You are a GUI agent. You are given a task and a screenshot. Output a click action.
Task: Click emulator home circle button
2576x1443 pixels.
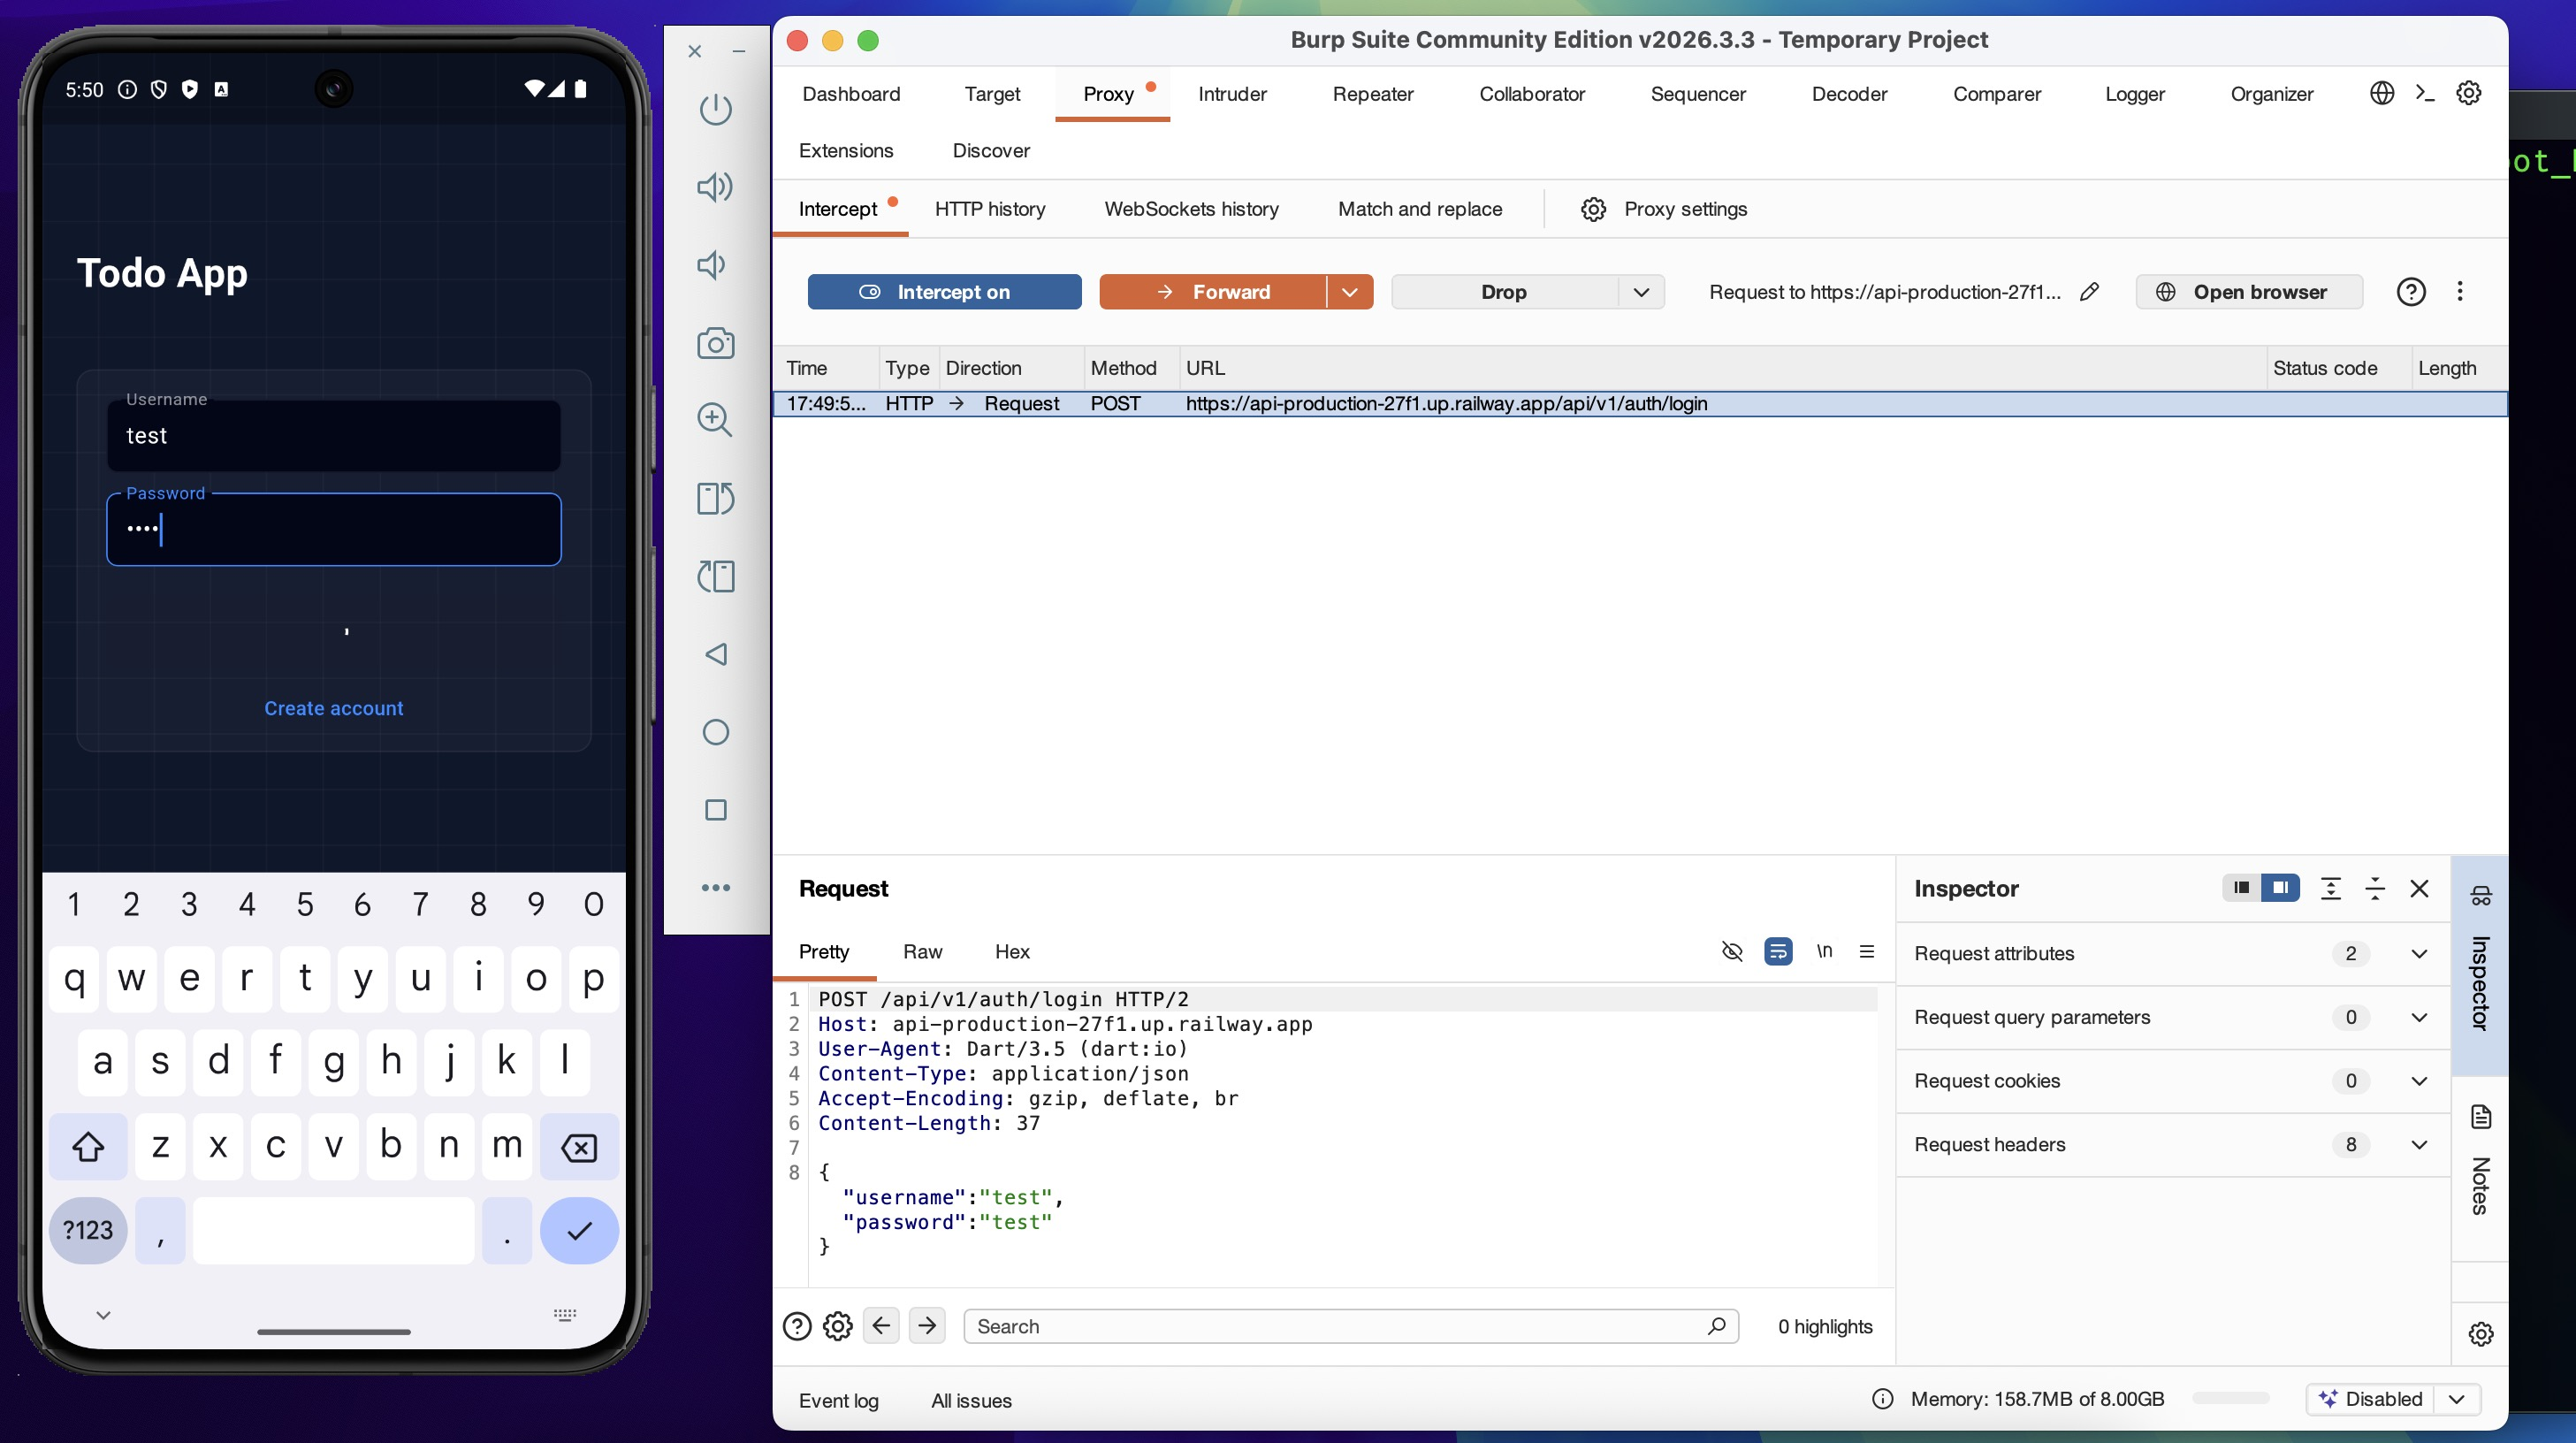(715, 732)
